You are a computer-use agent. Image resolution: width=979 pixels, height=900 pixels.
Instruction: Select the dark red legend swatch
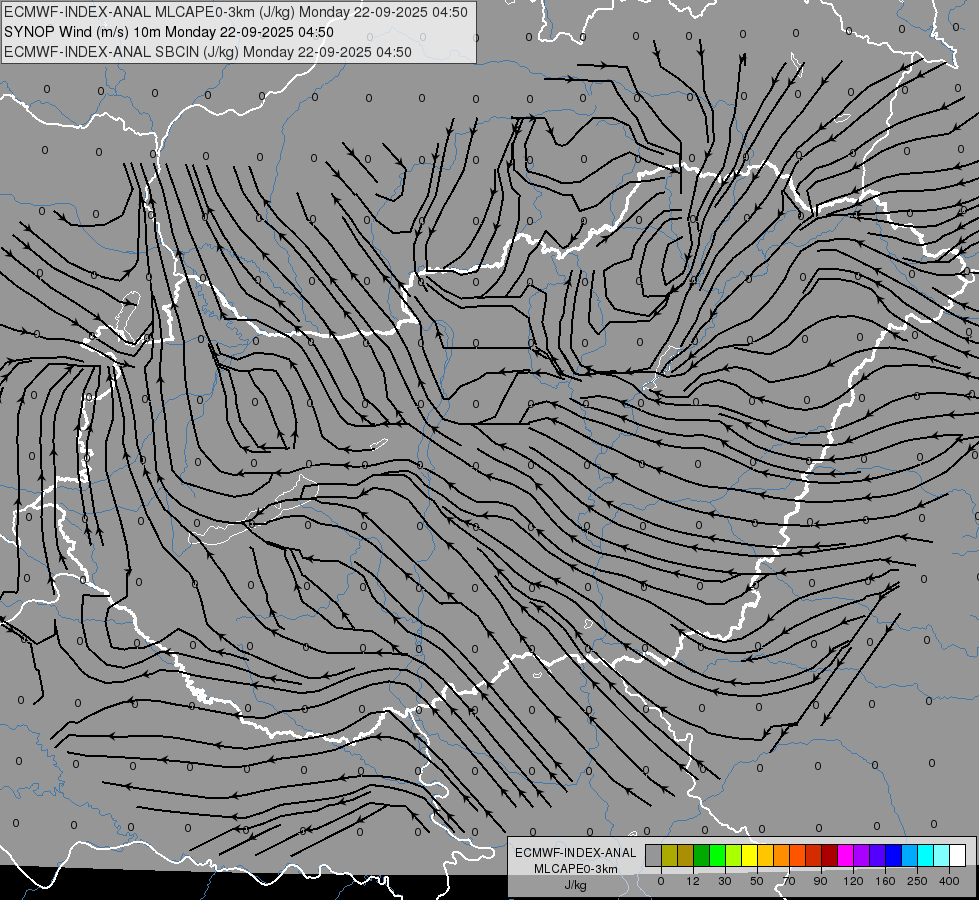pyautogui.click(x=830, y=855)
